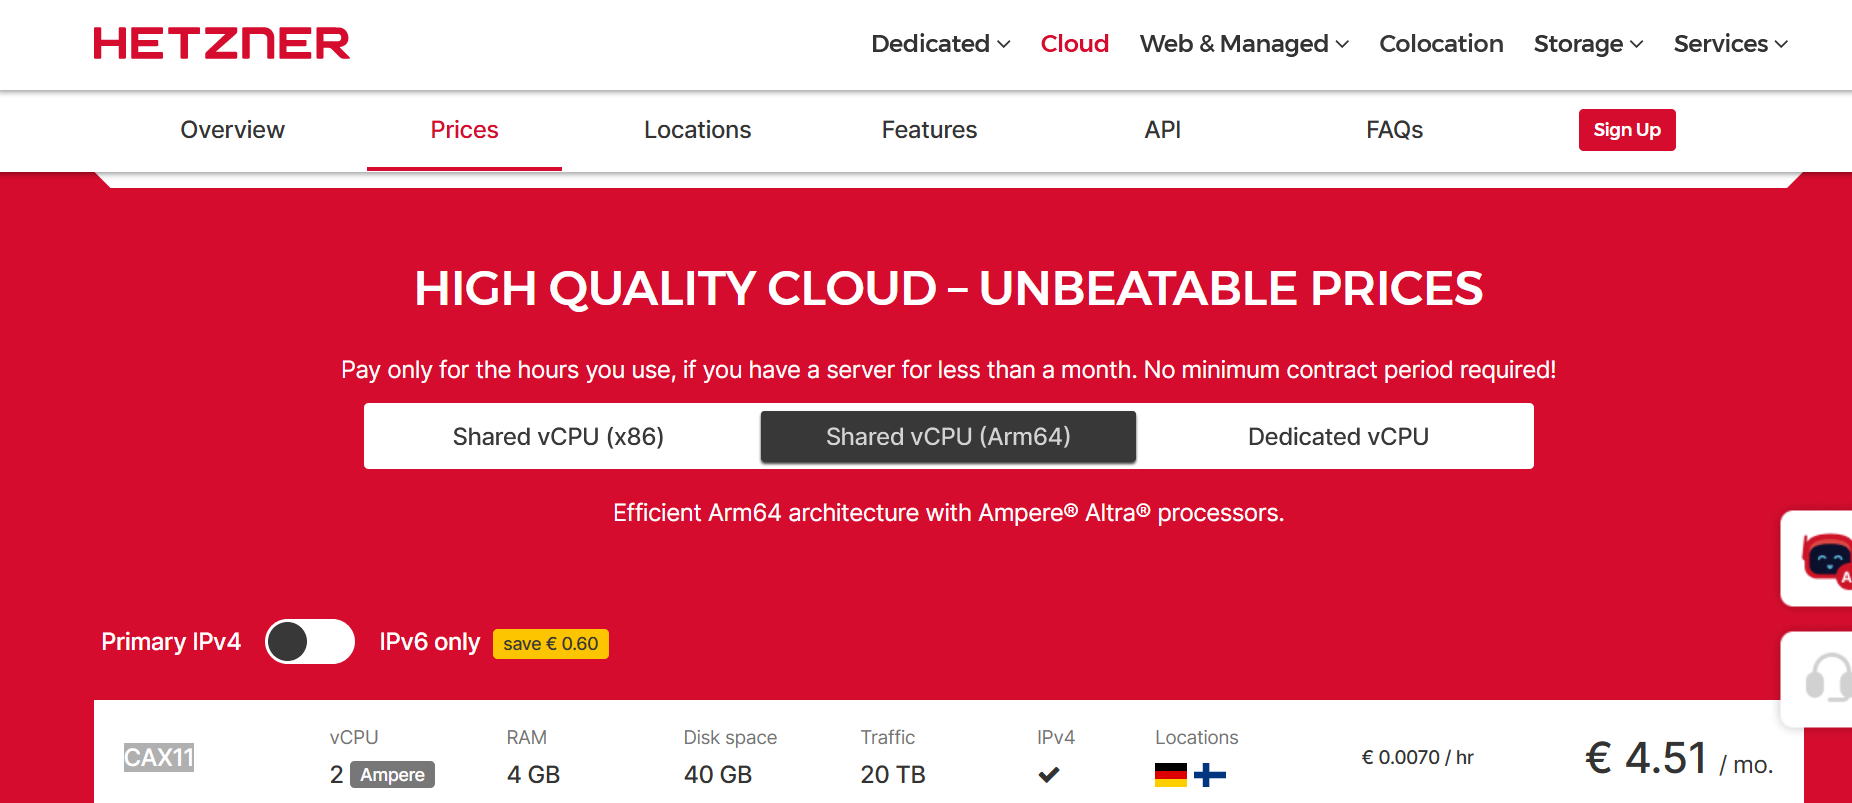
Task: Toggle Primary IPv4 / IPv6 only switch
Action: 310,642
